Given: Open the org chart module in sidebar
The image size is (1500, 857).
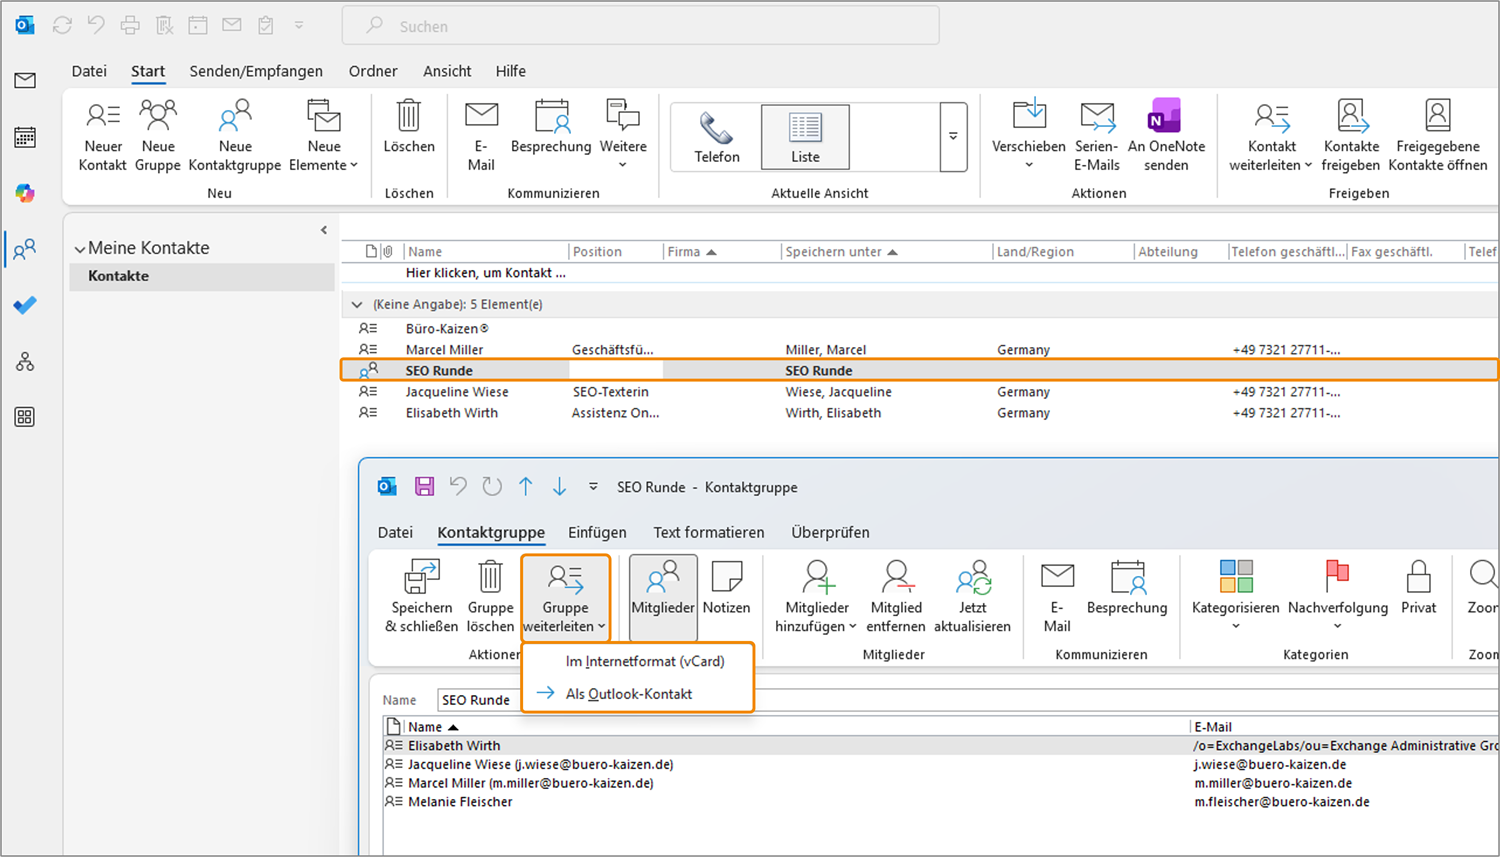Looking at the screenshot, I should (x=25, y=361).
